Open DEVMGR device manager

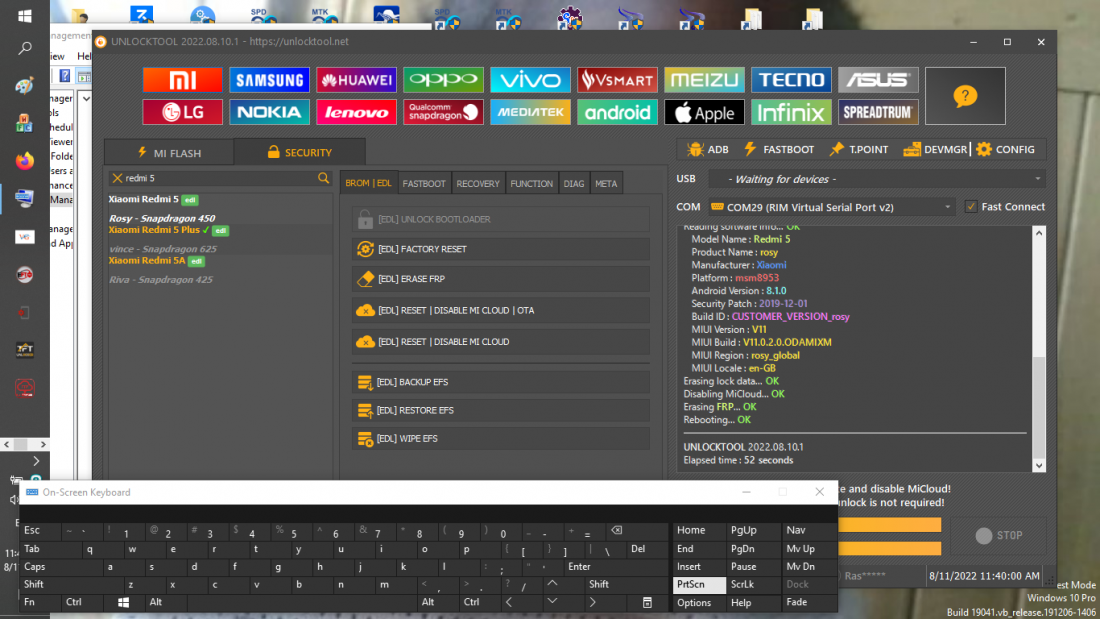936,149
